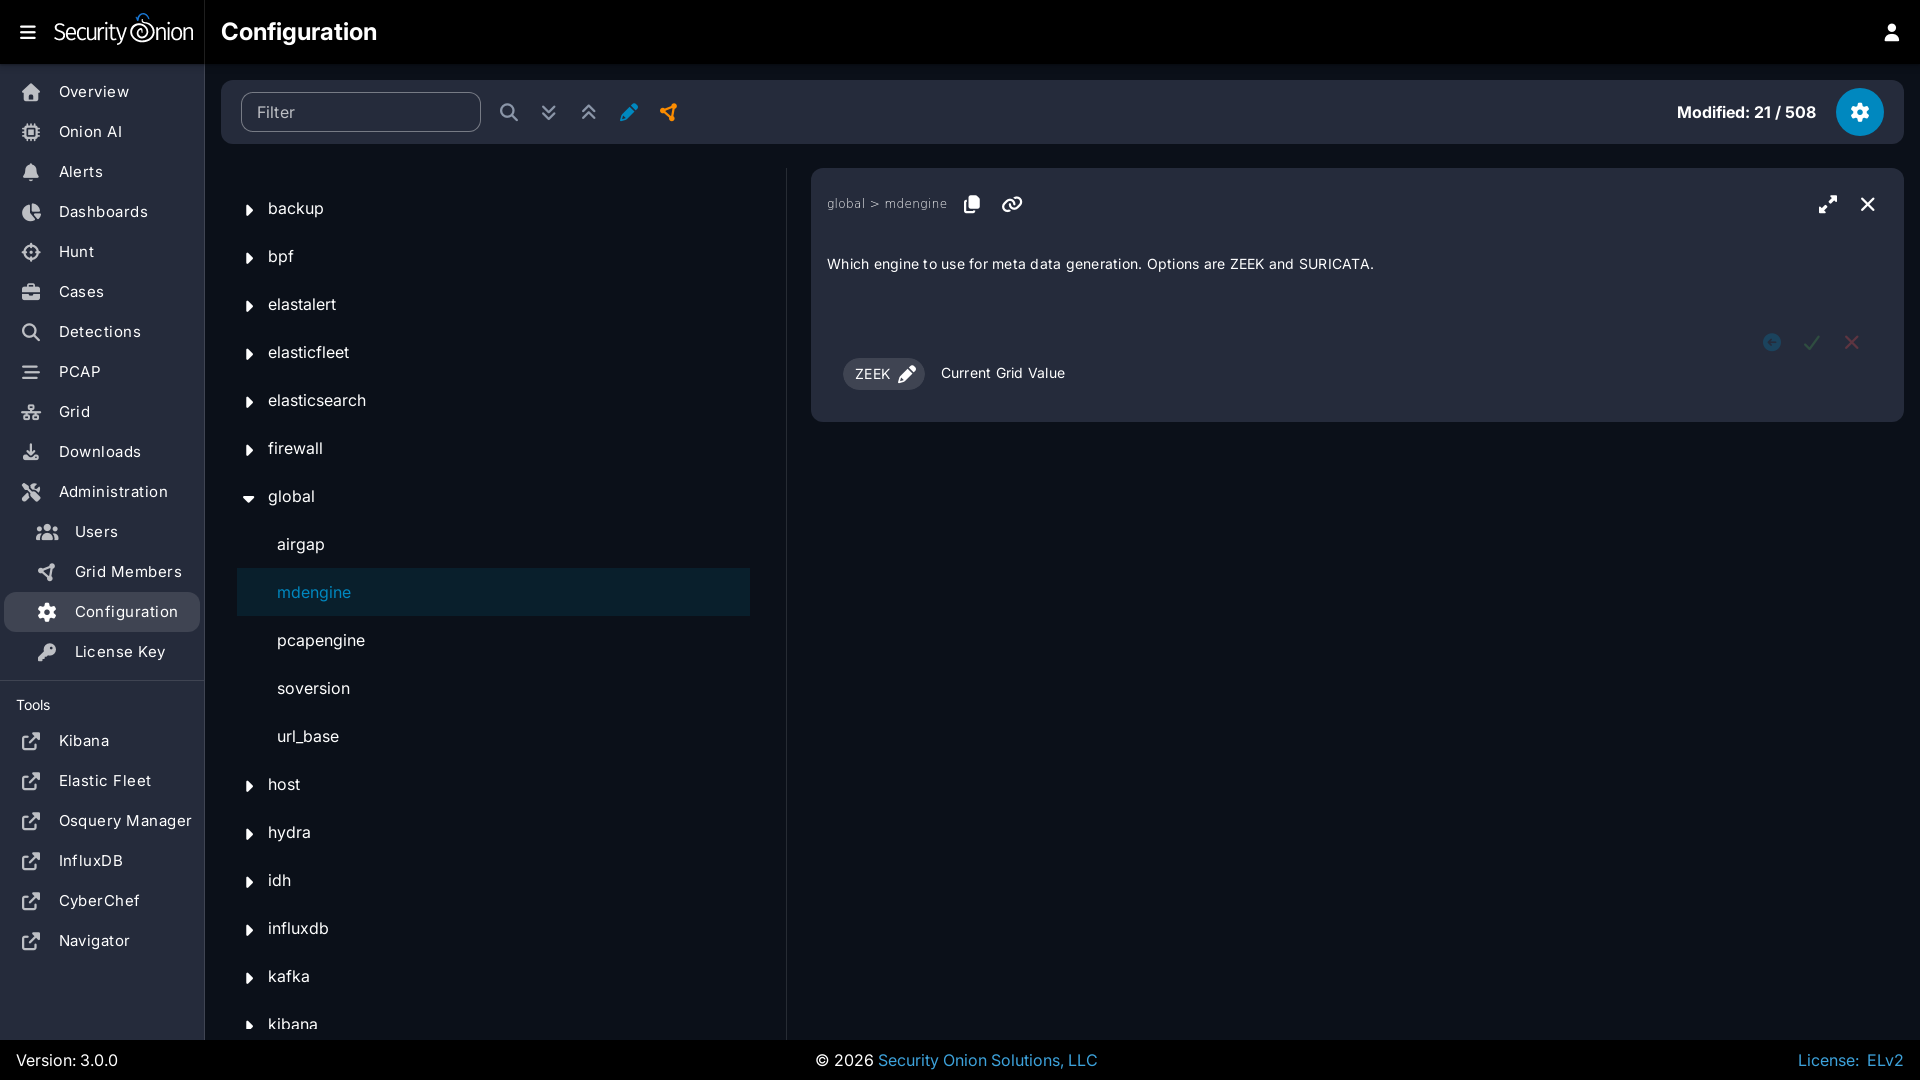The width and height of the screenshot is (1920, 1080).
Task: Collapse all settings with double-up chevron
Action: (x=588, y=112)
